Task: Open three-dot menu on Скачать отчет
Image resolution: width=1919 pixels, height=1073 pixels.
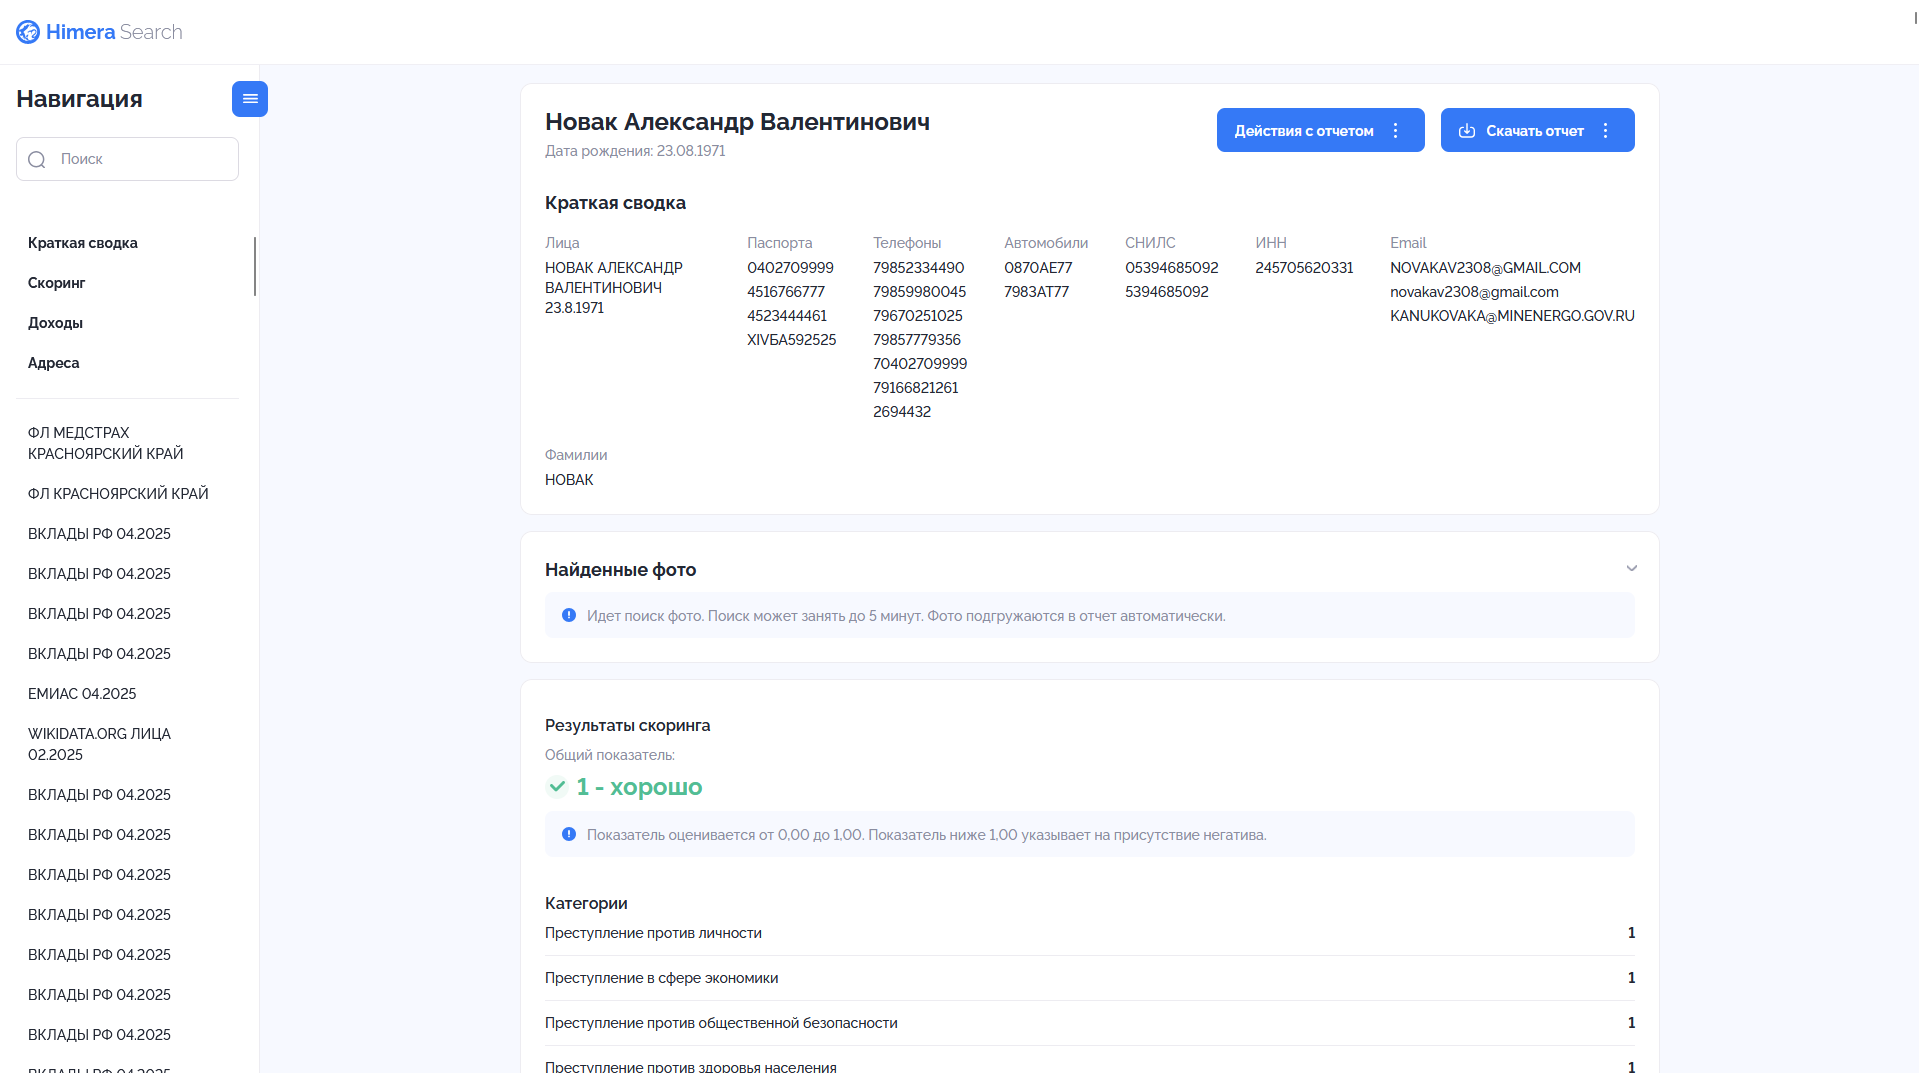Action: (x=1606, y=131)
